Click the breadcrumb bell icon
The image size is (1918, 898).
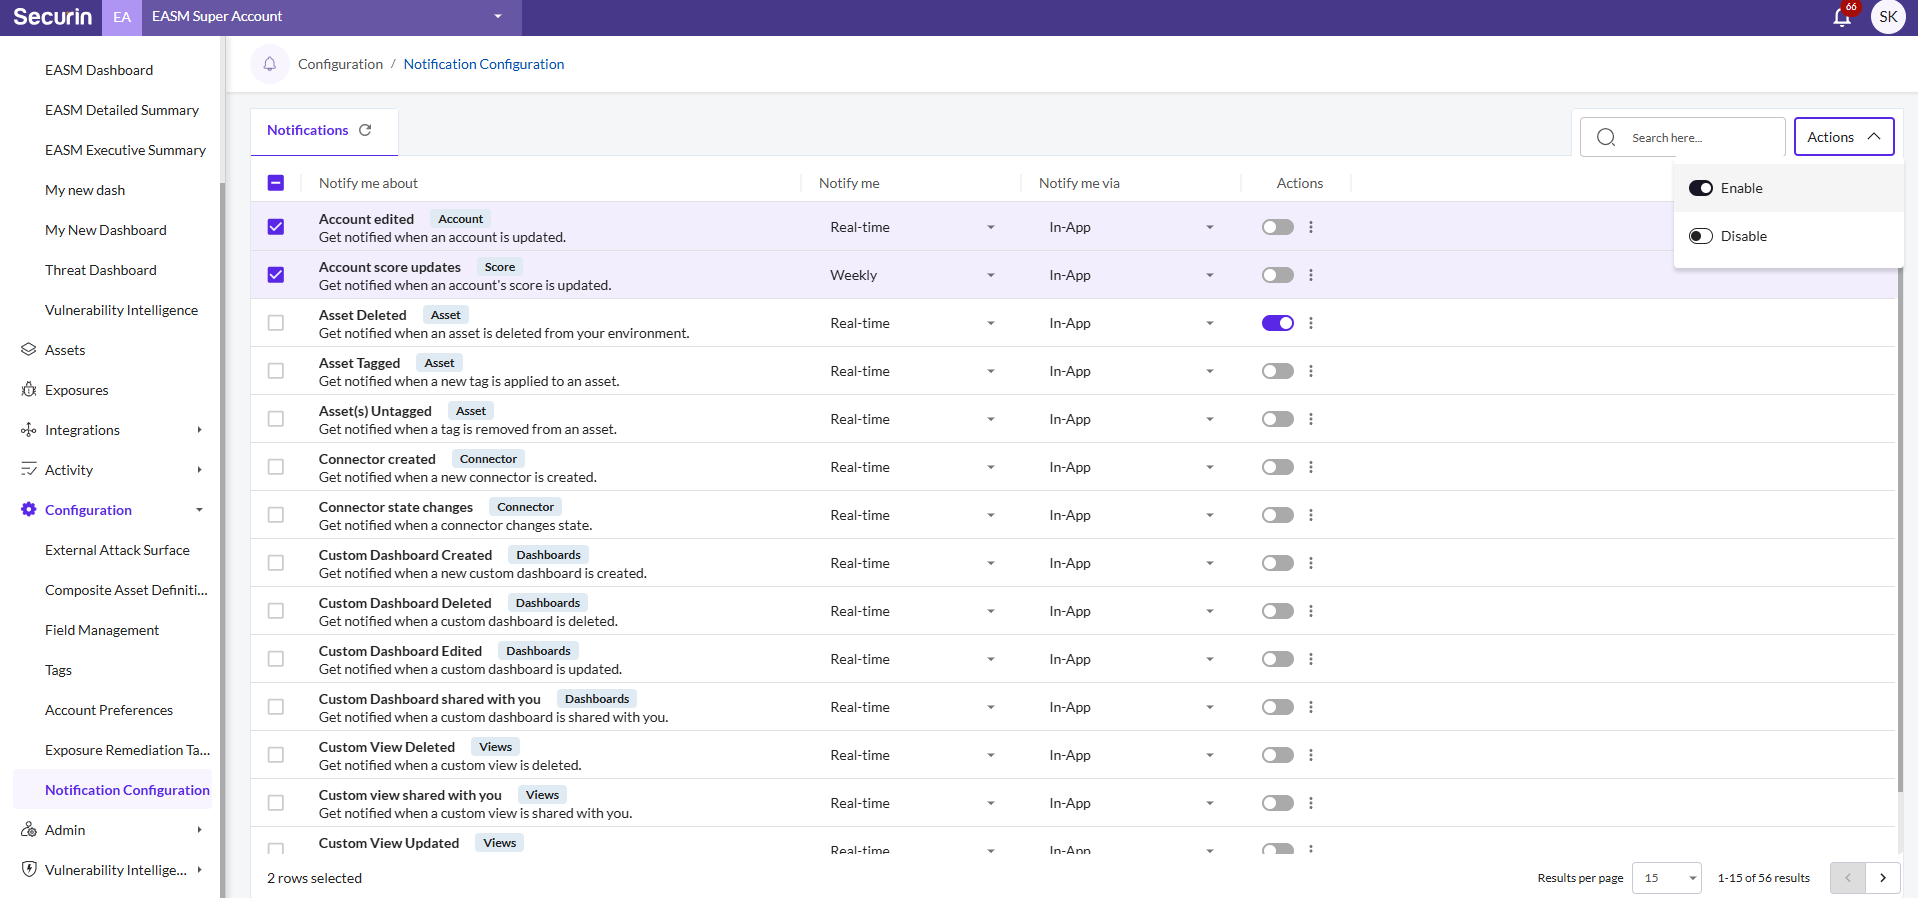click(x=270, y=64)
